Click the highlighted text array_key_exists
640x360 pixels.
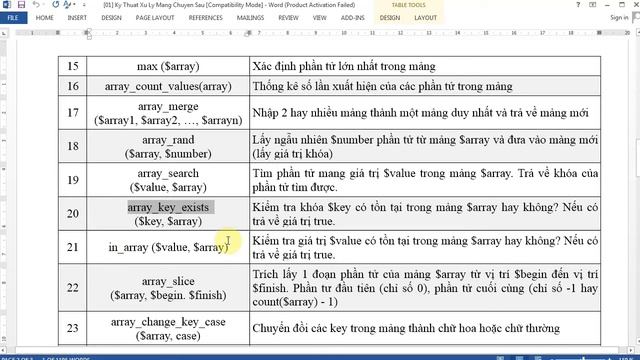click(168, 207)
